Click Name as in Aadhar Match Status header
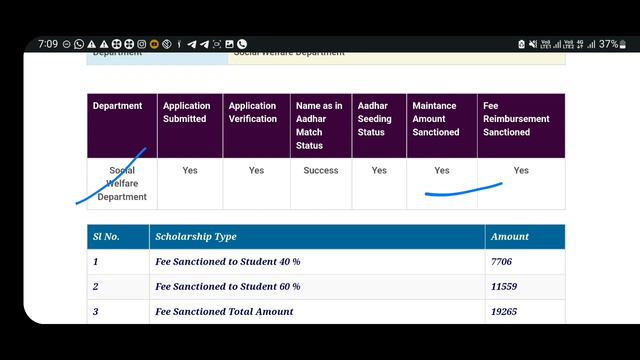 click(321, 126)
